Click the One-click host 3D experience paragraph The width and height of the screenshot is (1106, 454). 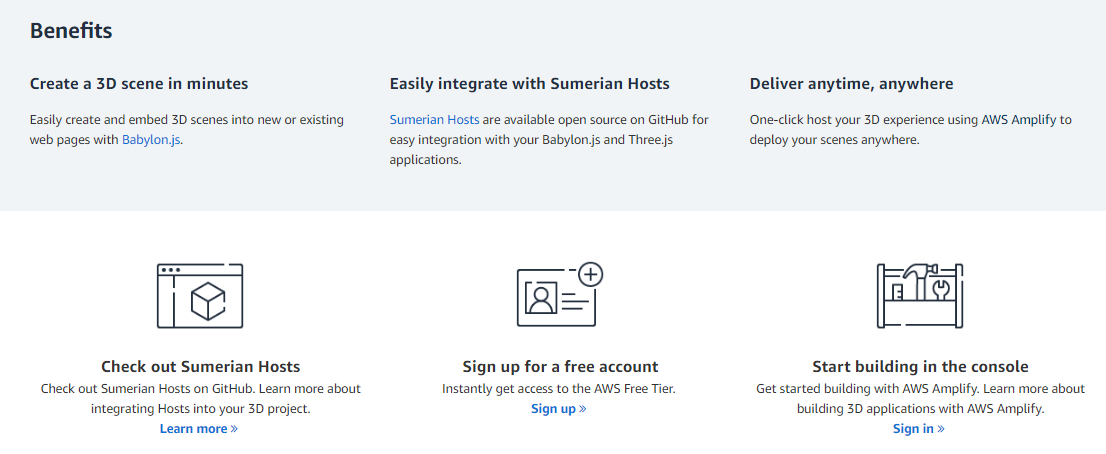(x=910, y=130)
